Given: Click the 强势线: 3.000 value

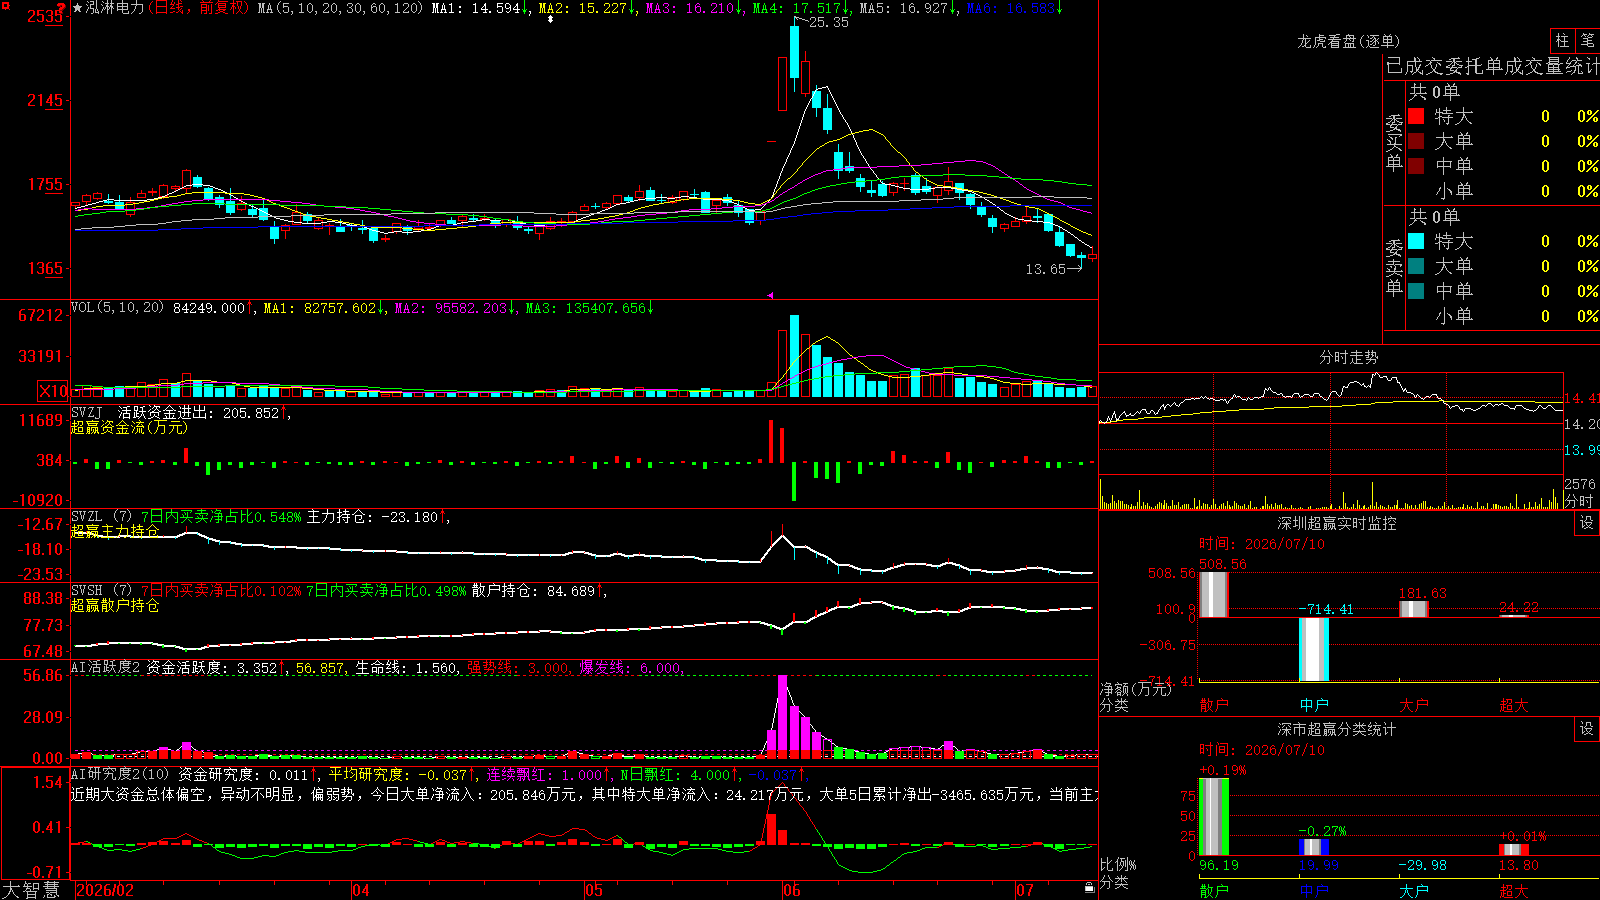Looking at the screenshot, I should [x=518, y=668].
